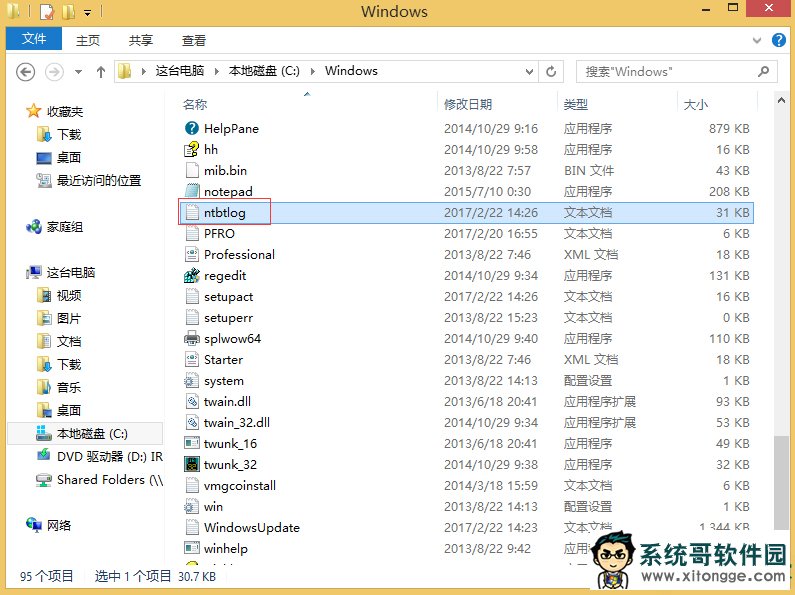Sort by the 名称 column header
This screenshot has height=595, width=795.
click(195, 104)
